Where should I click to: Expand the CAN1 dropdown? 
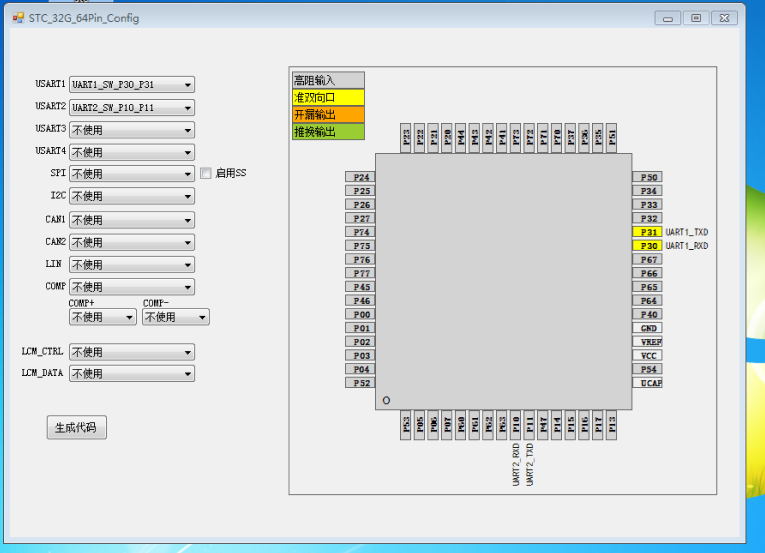tap(131, 220)
